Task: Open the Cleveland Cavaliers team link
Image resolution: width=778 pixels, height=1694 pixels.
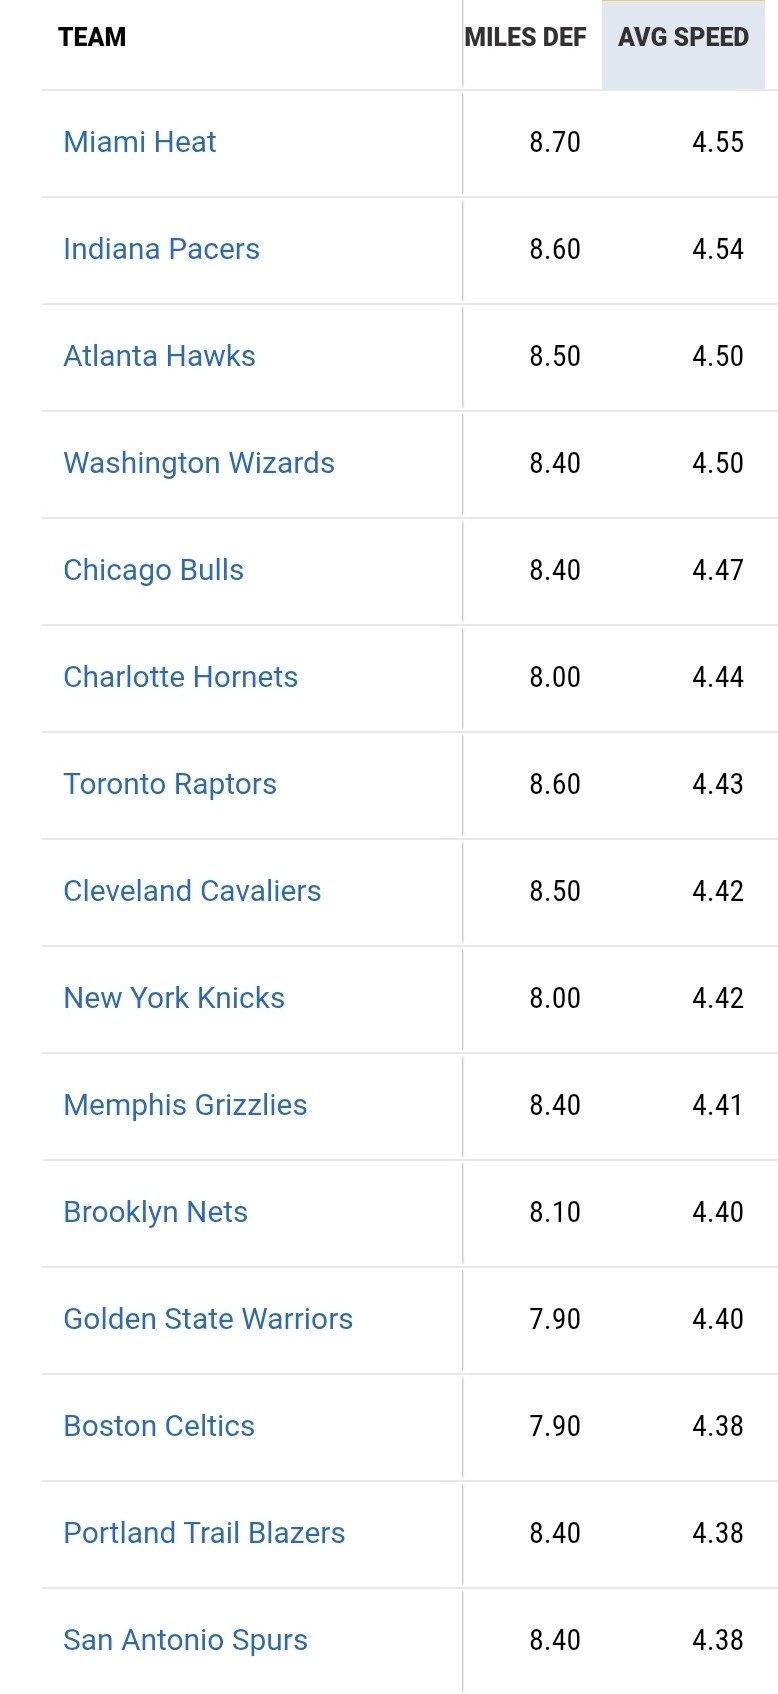Action: point(192,891)
